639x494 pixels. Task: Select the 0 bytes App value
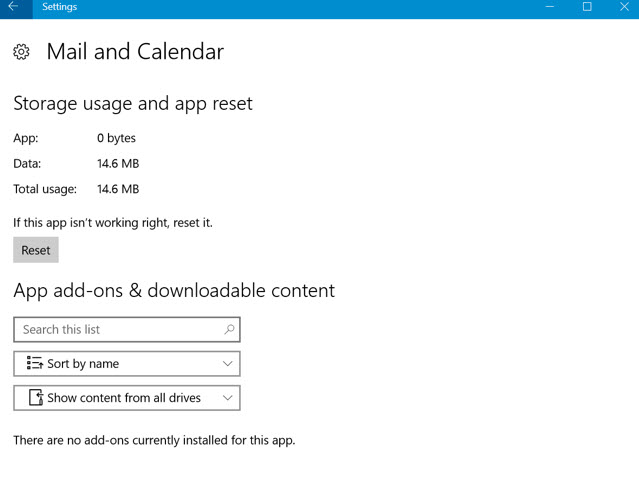pos(117,138)
